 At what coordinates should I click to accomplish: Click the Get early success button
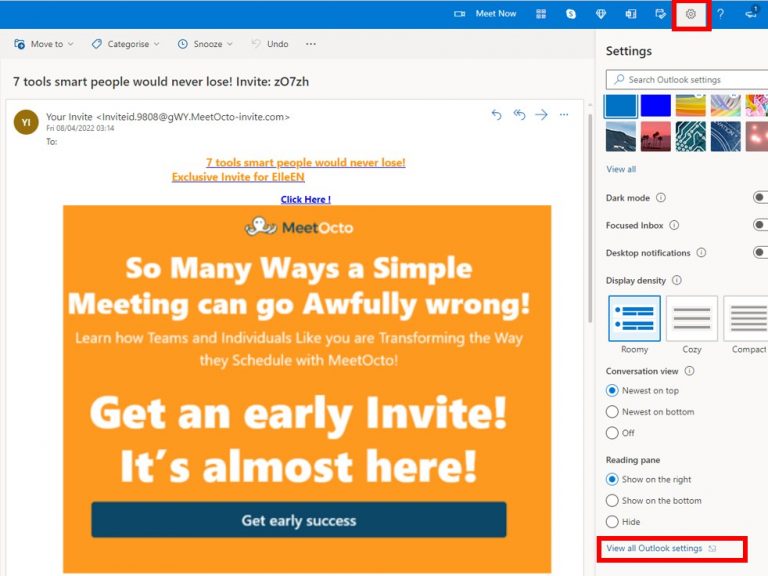[x=299, y=520]
